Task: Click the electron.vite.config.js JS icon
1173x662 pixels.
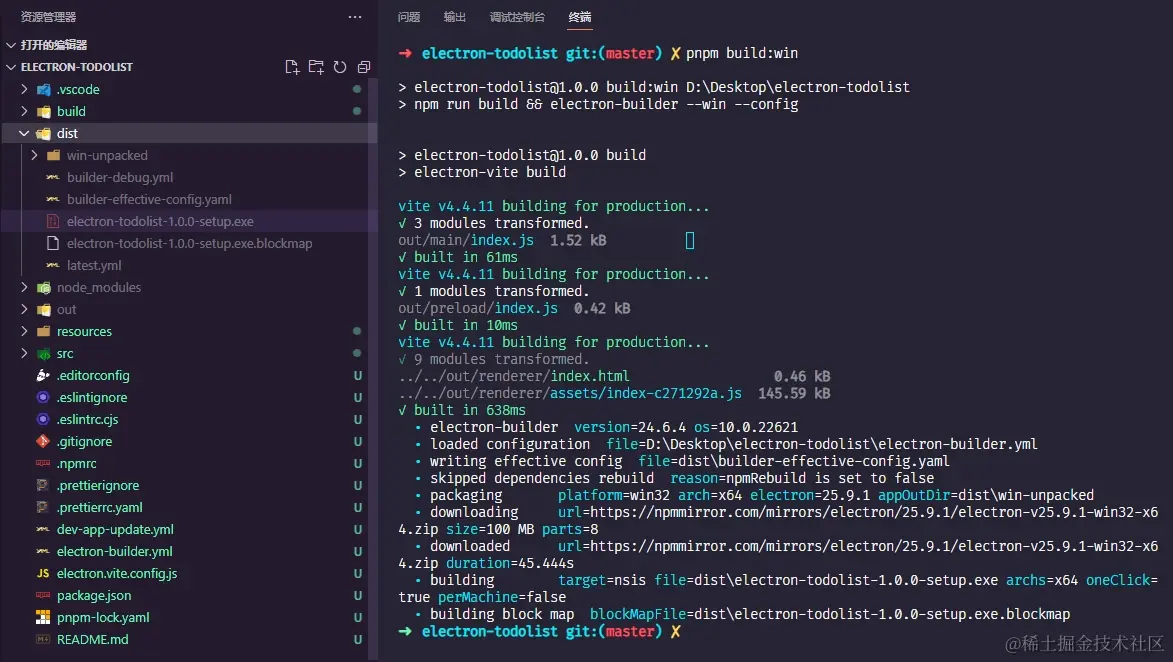Action: coord(43,574)
